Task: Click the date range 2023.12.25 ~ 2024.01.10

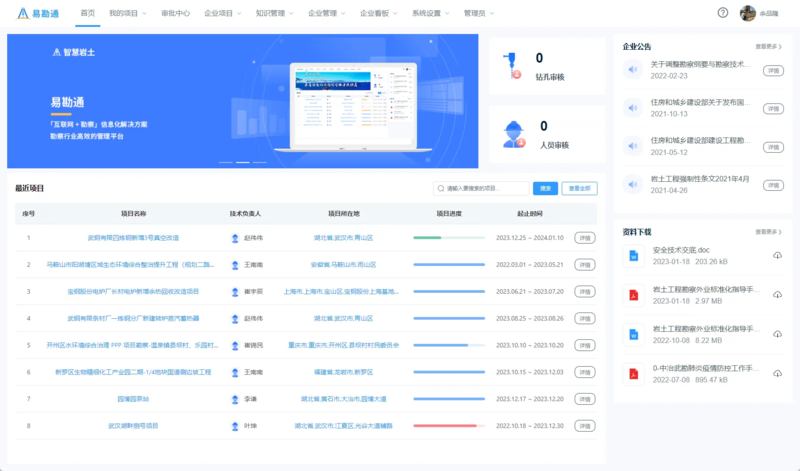Action: coord(530,238)
